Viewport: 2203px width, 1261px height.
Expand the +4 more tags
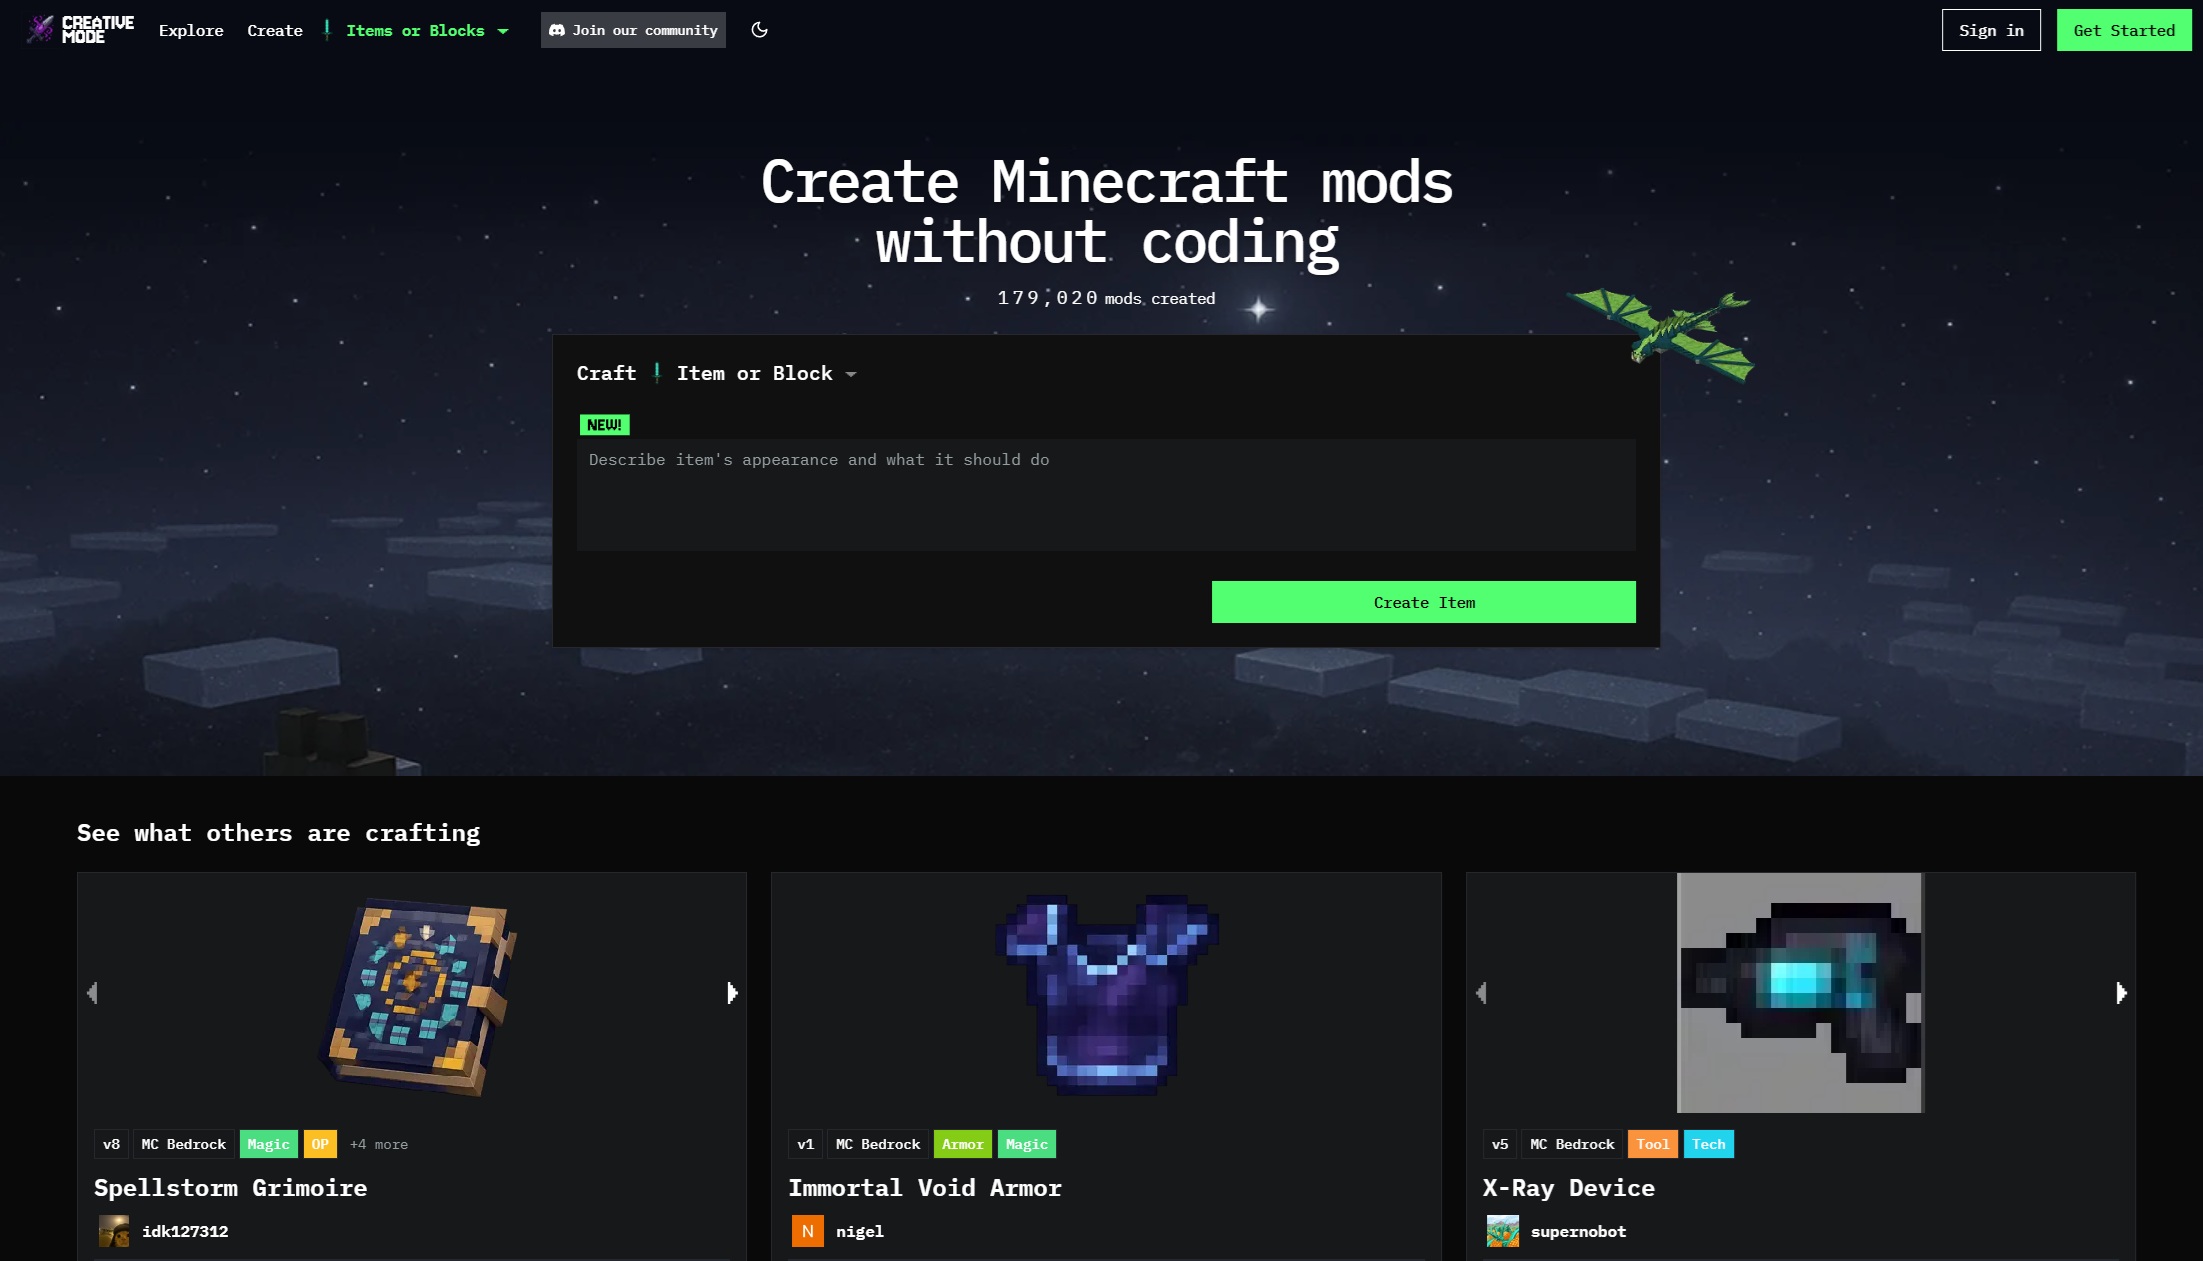(x=379, y=1144)
